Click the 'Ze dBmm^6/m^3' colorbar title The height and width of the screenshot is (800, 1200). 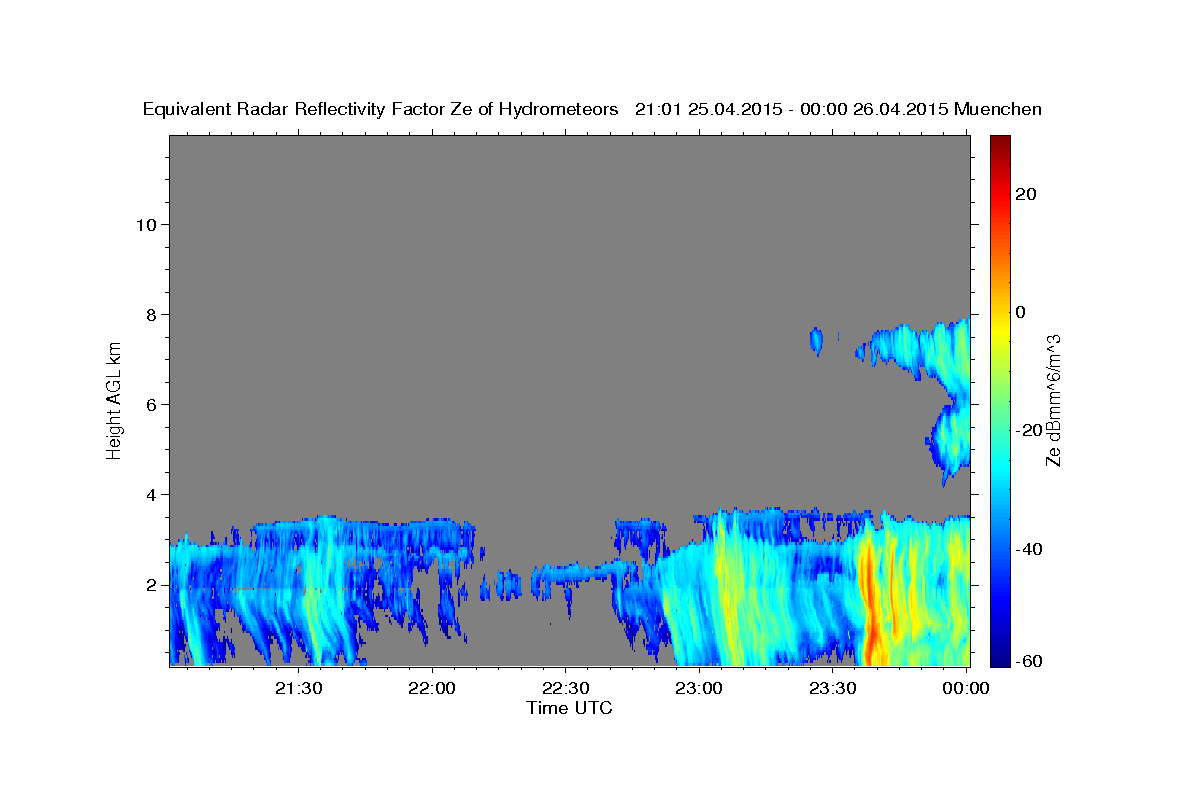click(1053, 400)
